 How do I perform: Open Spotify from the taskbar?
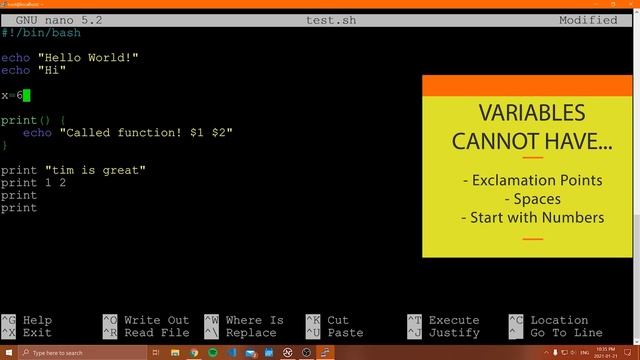(x=213, y=353)
